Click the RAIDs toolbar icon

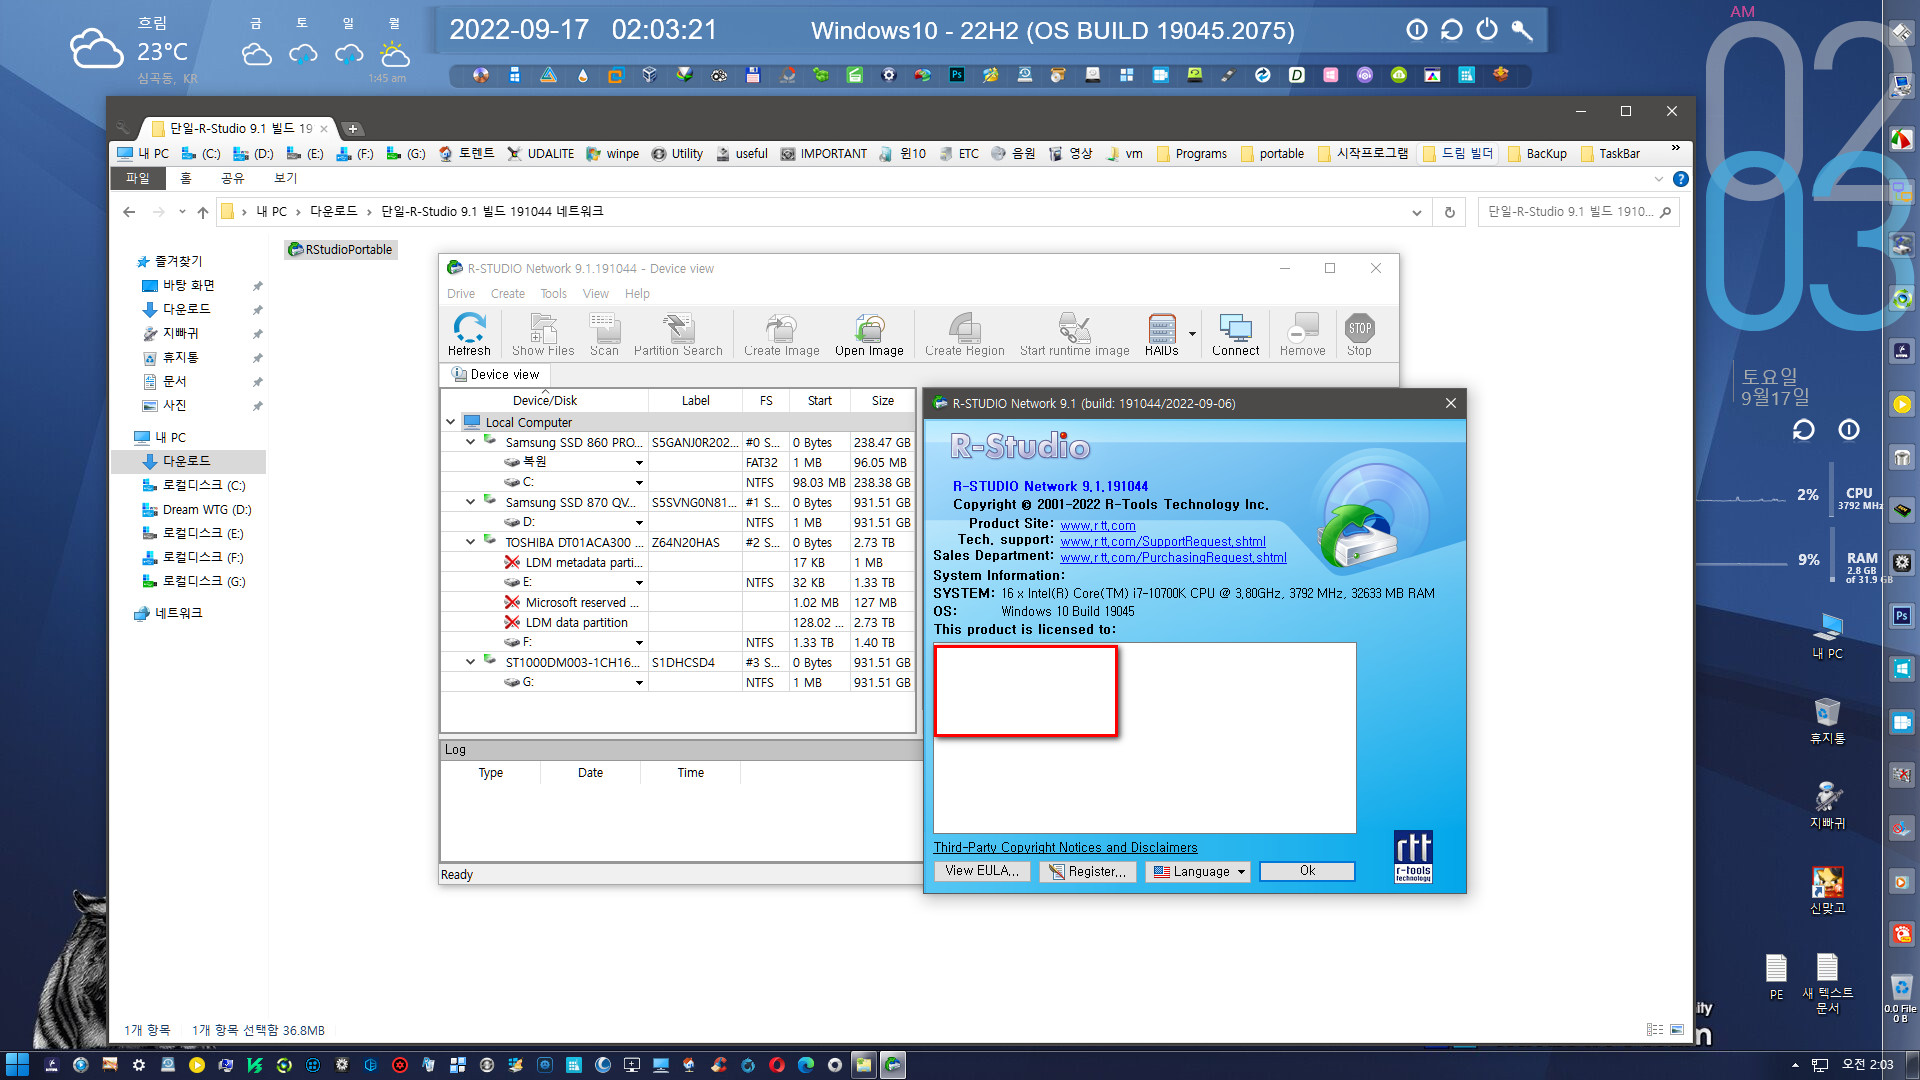(x=1161, y=334)
